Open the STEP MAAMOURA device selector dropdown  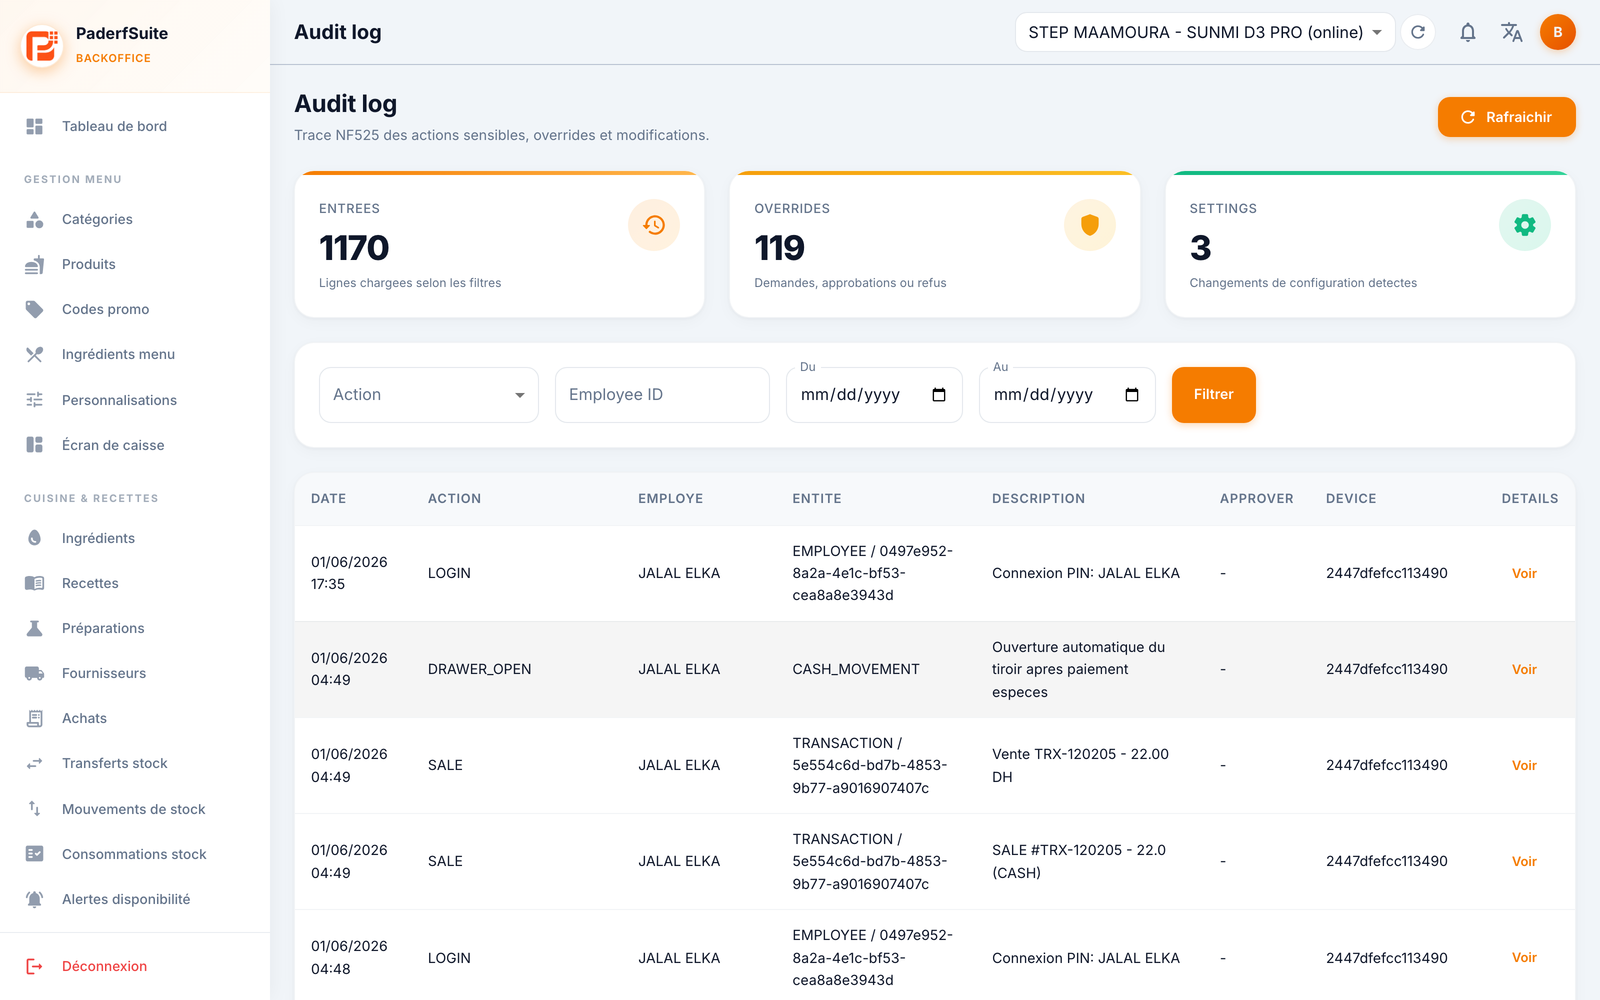[x=1205, y=32]
